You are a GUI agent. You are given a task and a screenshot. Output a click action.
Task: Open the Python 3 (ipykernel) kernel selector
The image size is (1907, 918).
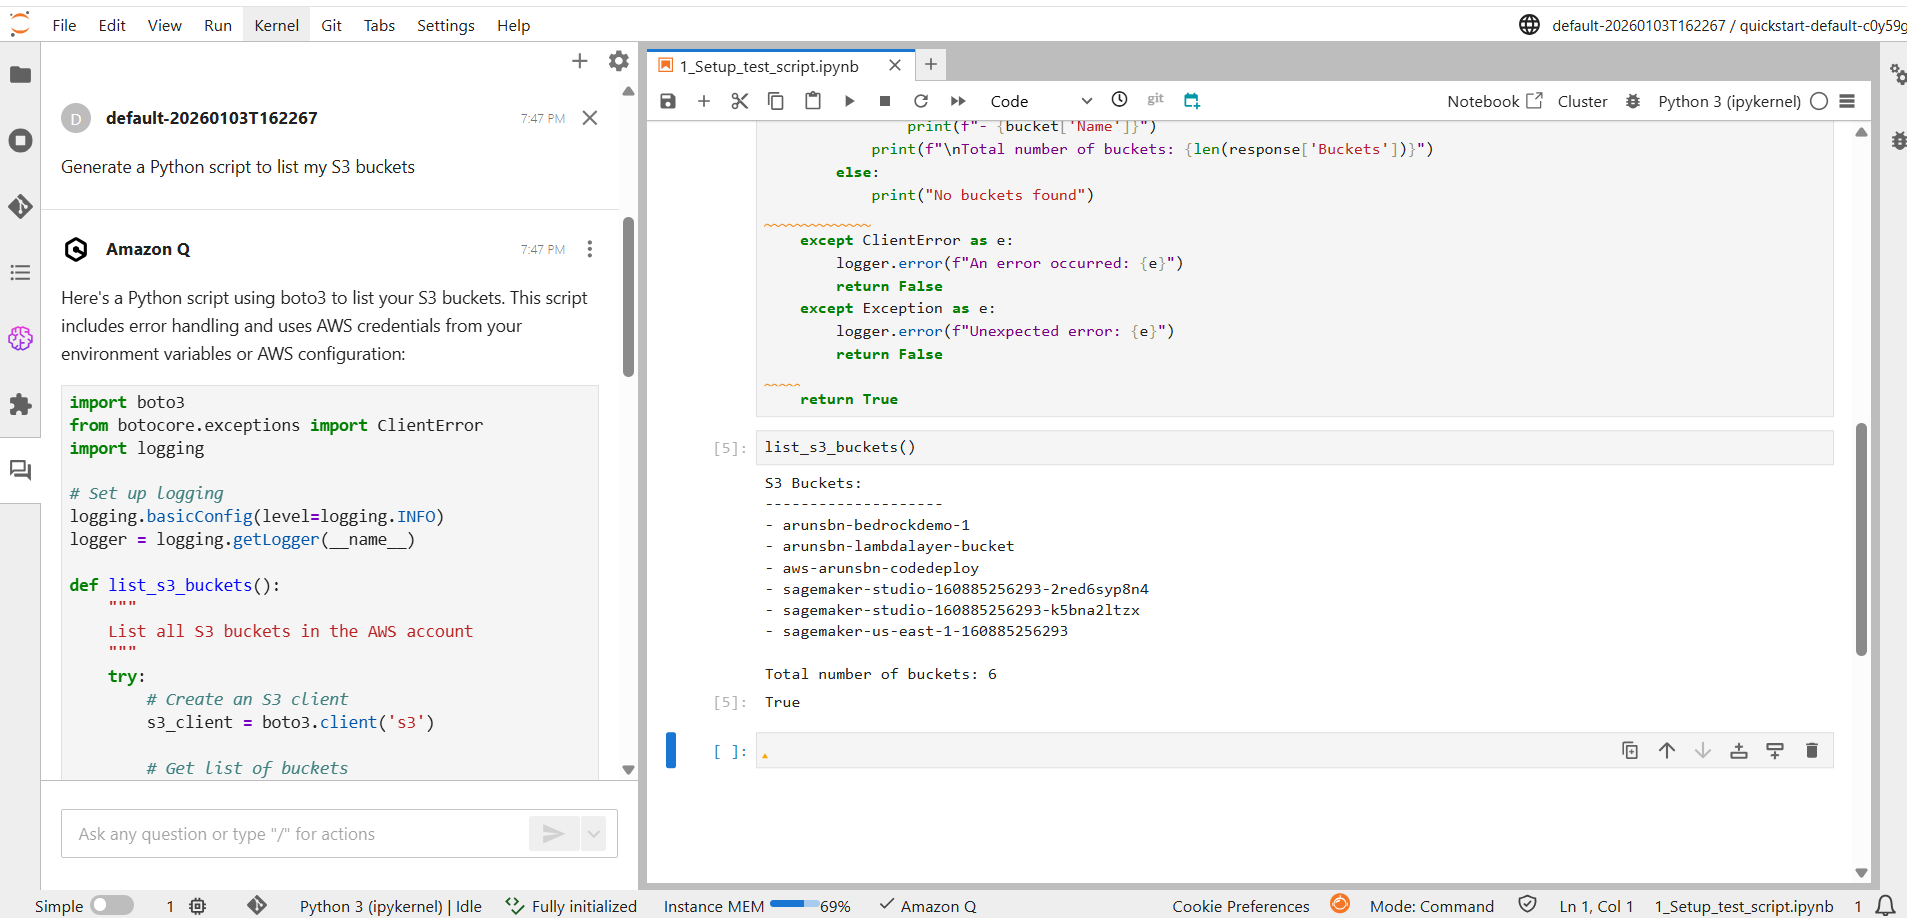pyautogui.click(x=1729, y=101)
